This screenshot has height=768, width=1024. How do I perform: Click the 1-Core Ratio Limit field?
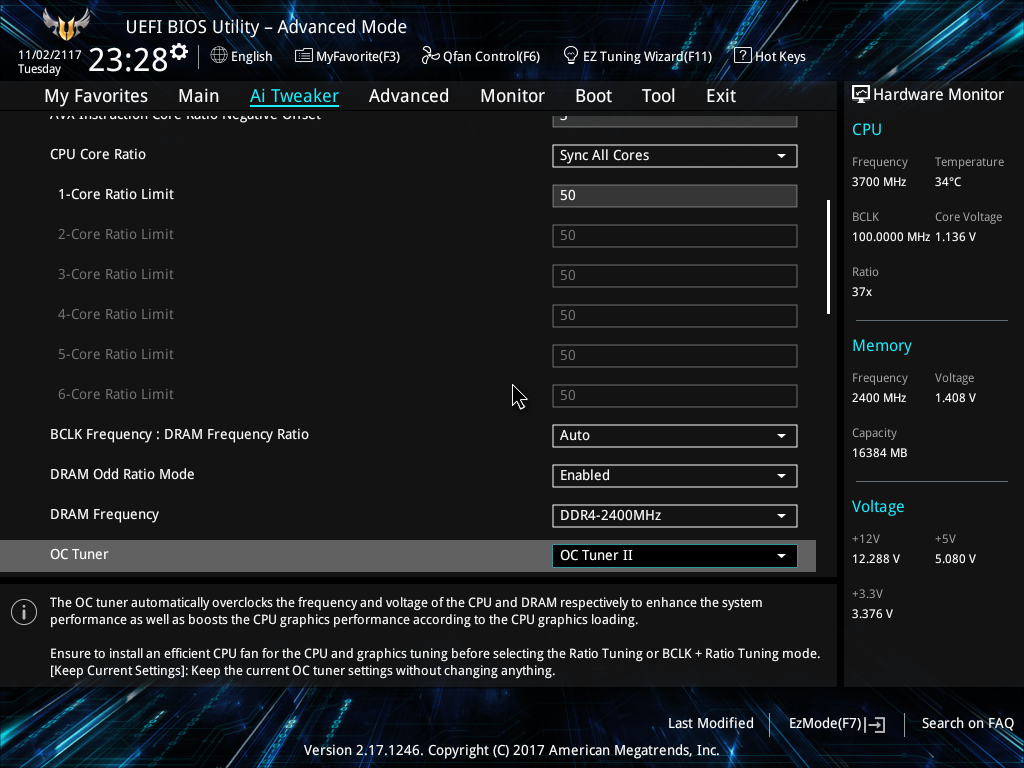point(675,195)
